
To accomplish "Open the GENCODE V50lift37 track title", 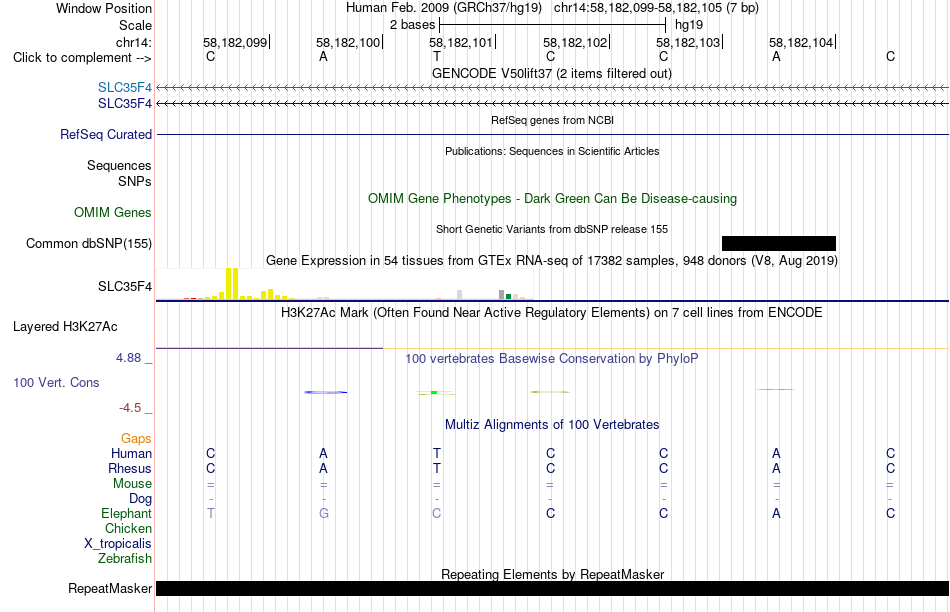I will pyautogui.click(x=552, y=73).
